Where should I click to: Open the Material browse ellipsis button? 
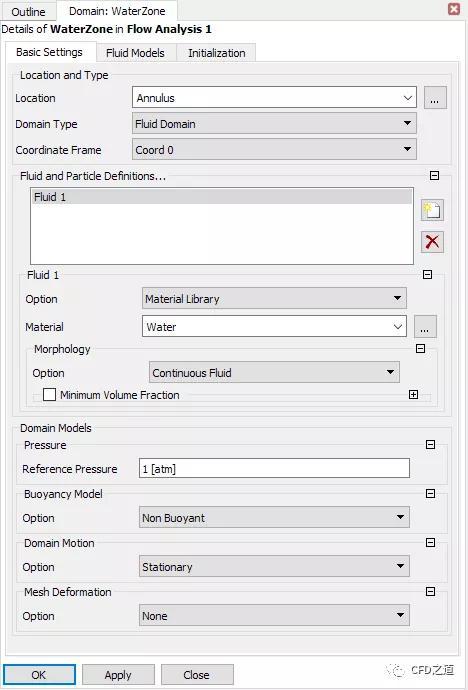click(x=425, y=327)
